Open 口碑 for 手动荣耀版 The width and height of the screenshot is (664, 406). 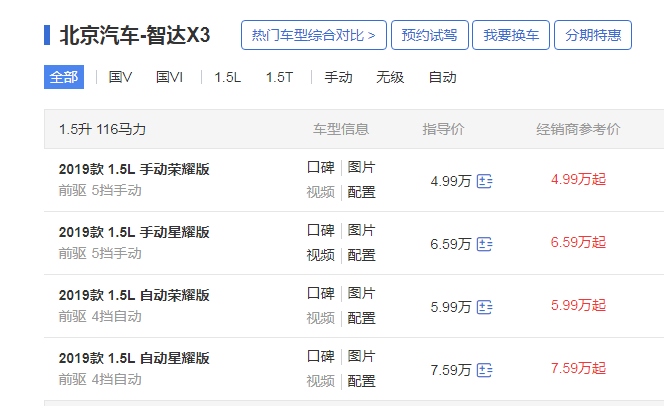point(321,167)
